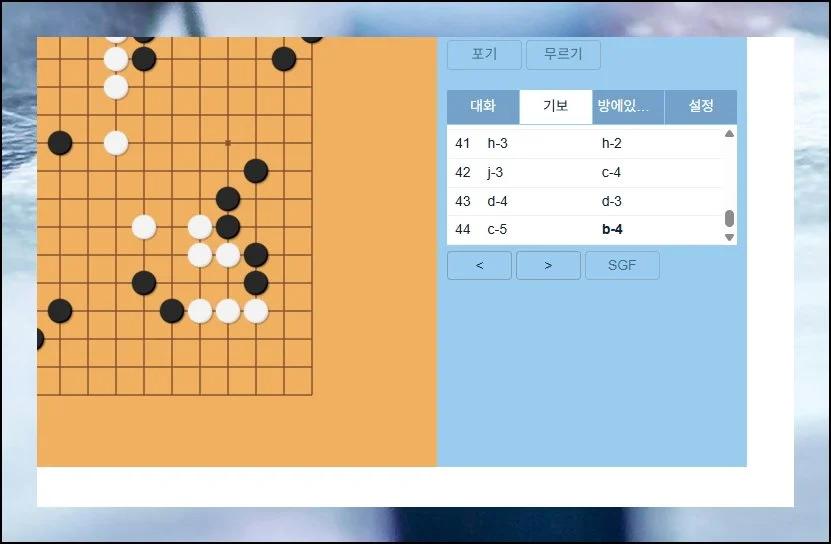Step forward with the > button
The width and height of the screenshot is (831, 544).
548,265
